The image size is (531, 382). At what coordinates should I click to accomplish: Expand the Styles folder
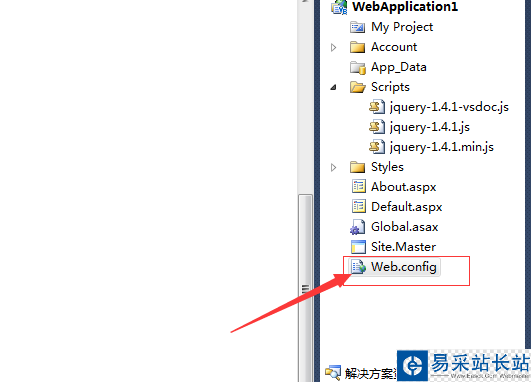tap(334, 167)
